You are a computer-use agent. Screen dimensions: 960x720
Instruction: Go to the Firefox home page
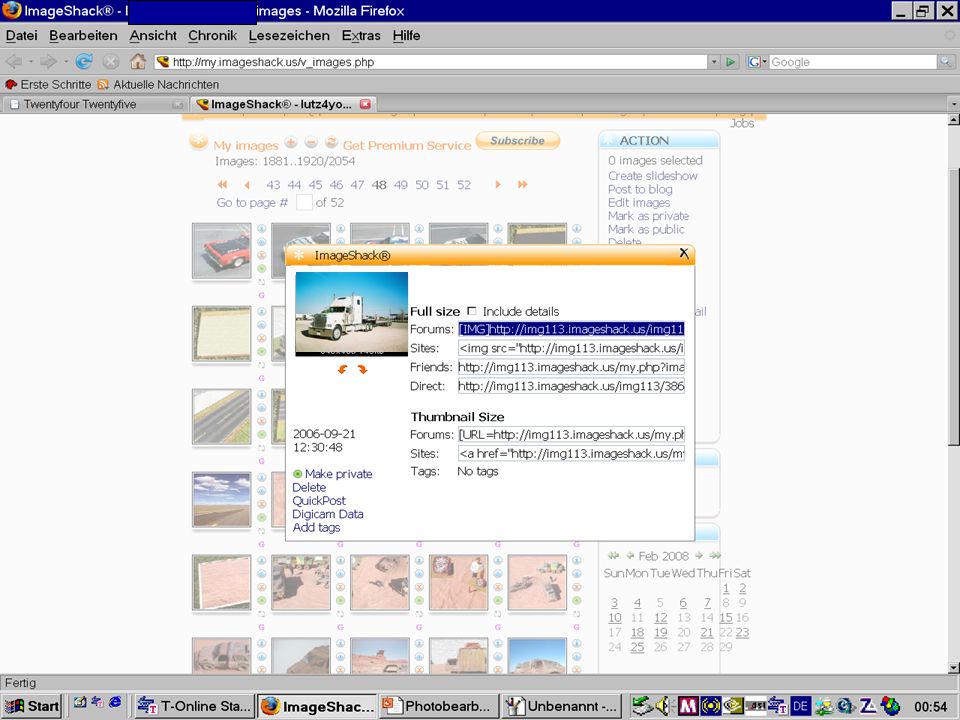point(138,61)
